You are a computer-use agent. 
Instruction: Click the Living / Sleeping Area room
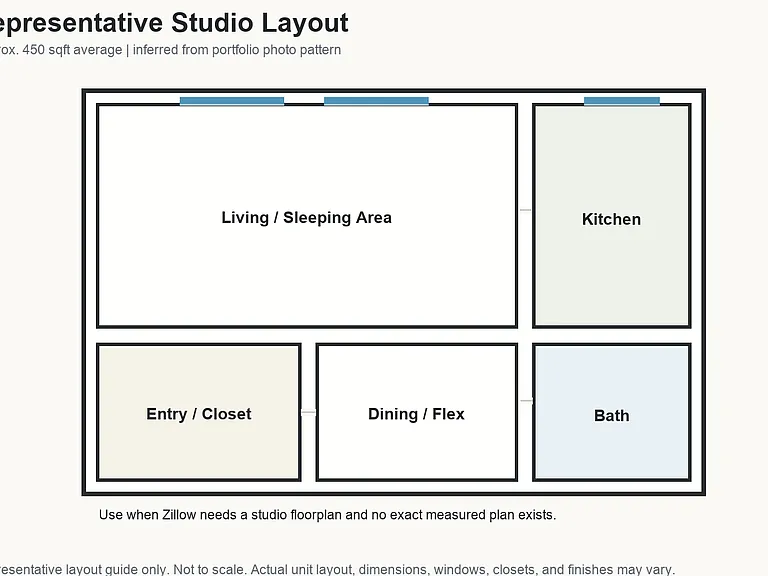(307, 216)
